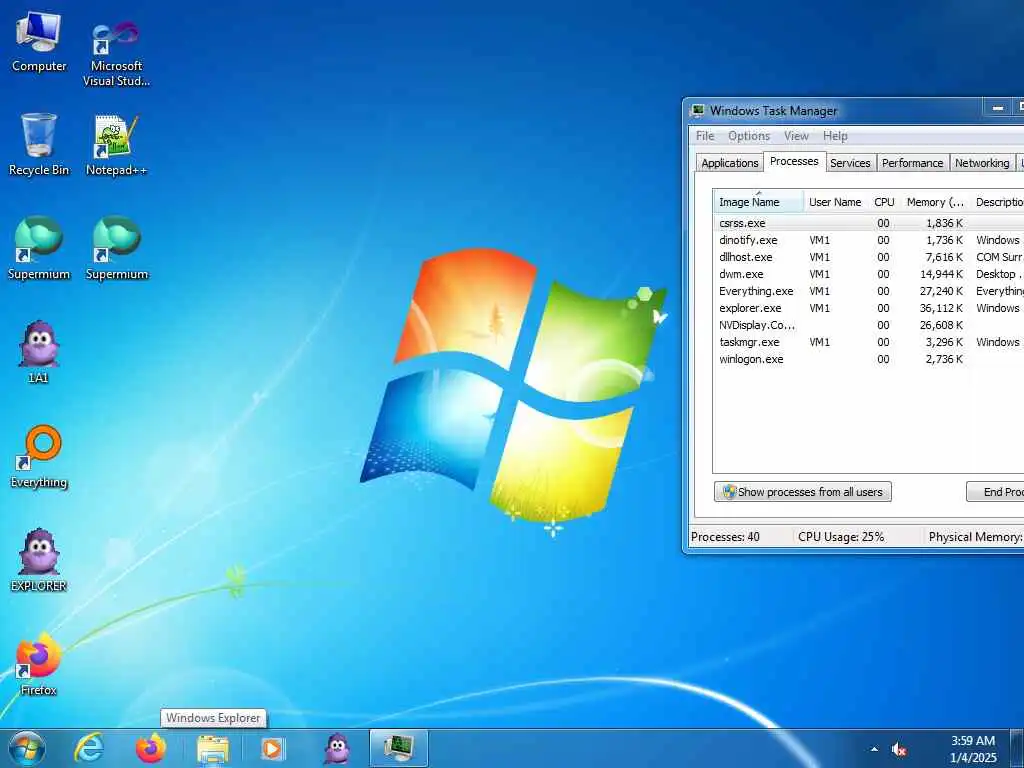Open Windows Explorer folder icon in taskbar

[x=213, y=749]
